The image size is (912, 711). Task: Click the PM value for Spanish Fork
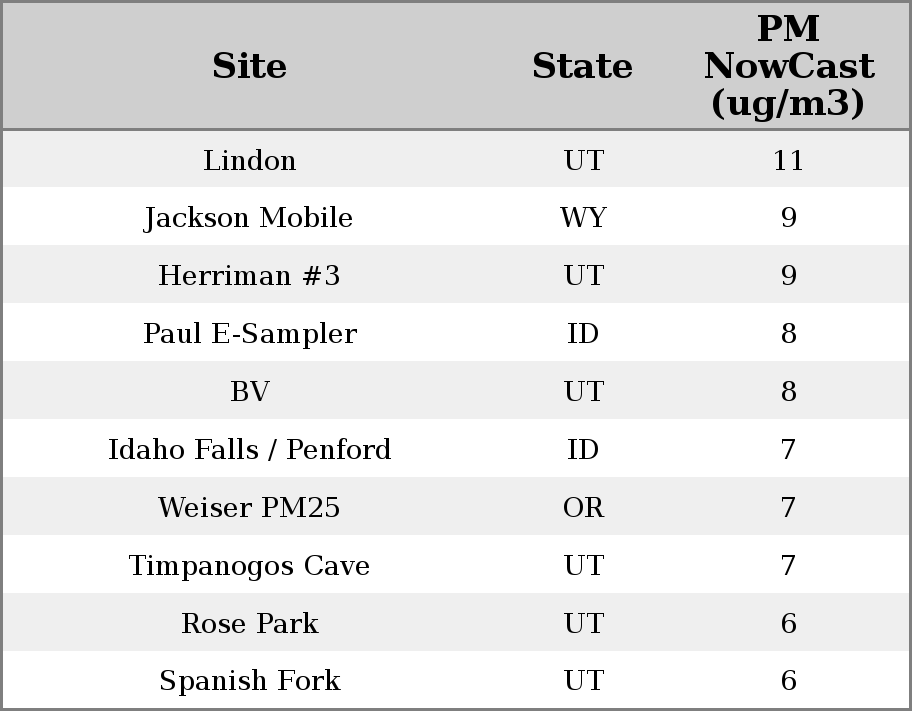click(788, 681)
